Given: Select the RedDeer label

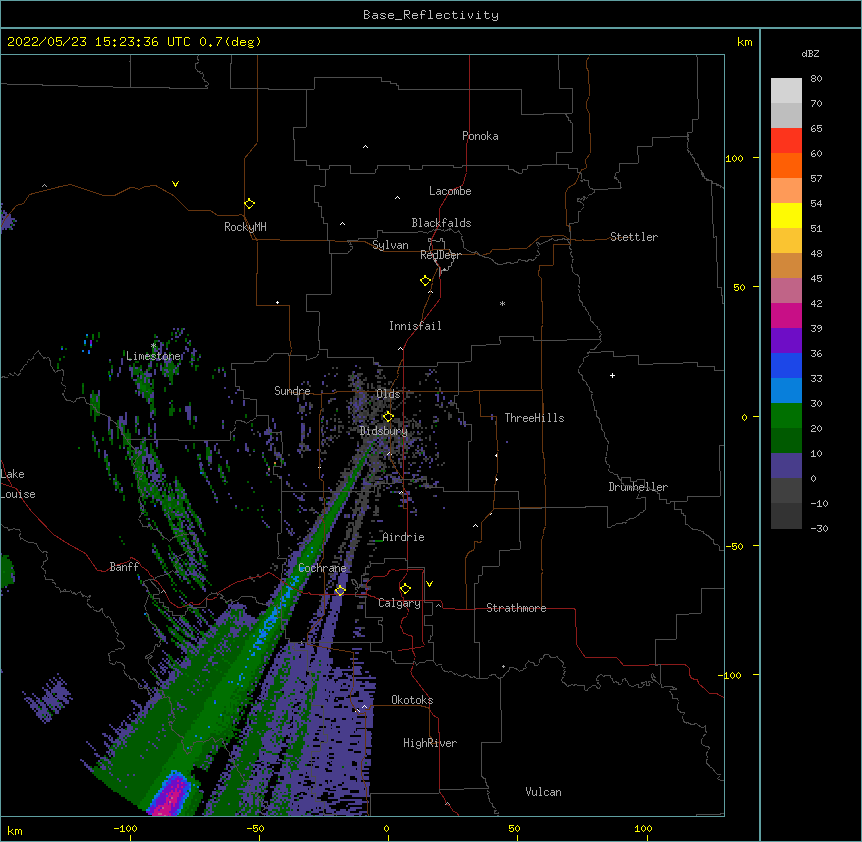Looking at the screenshot, I should [x=440, y=255].
